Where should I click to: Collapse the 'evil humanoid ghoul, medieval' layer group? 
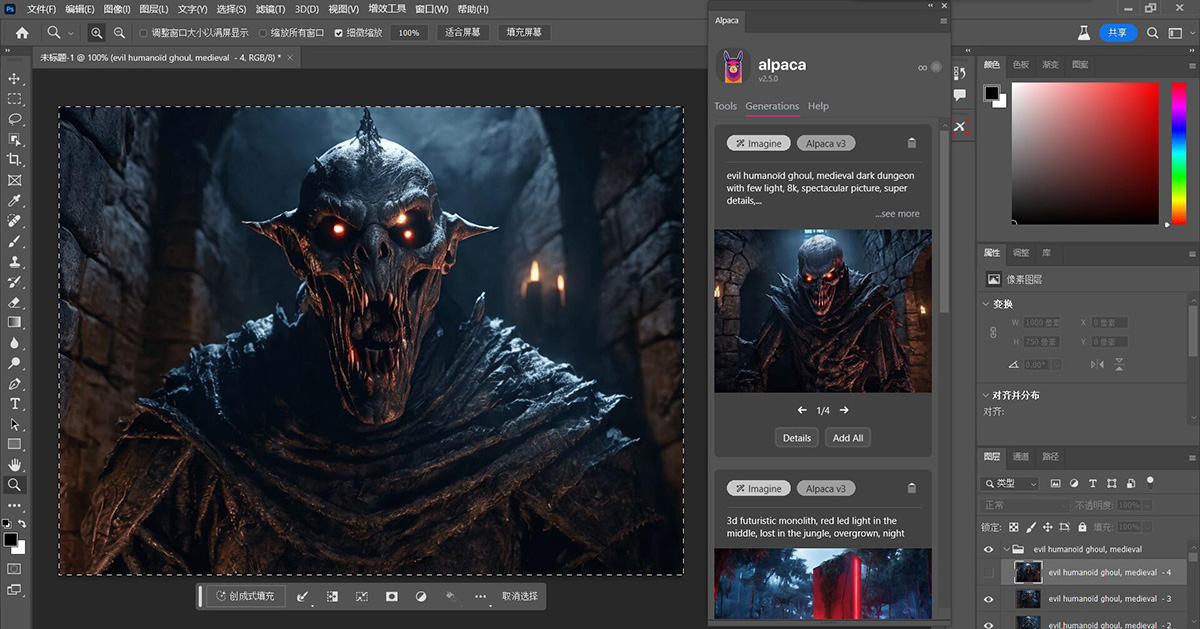(1006, 549)
